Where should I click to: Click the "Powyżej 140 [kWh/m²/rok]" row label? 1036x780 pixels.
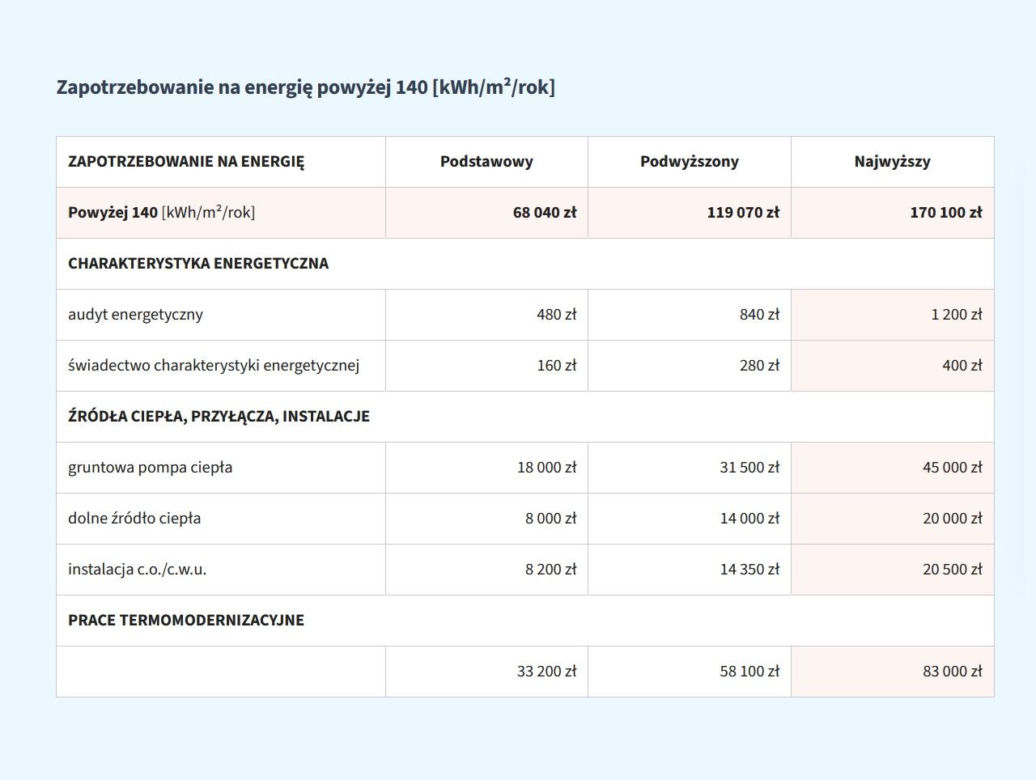(x=162, y=213)
